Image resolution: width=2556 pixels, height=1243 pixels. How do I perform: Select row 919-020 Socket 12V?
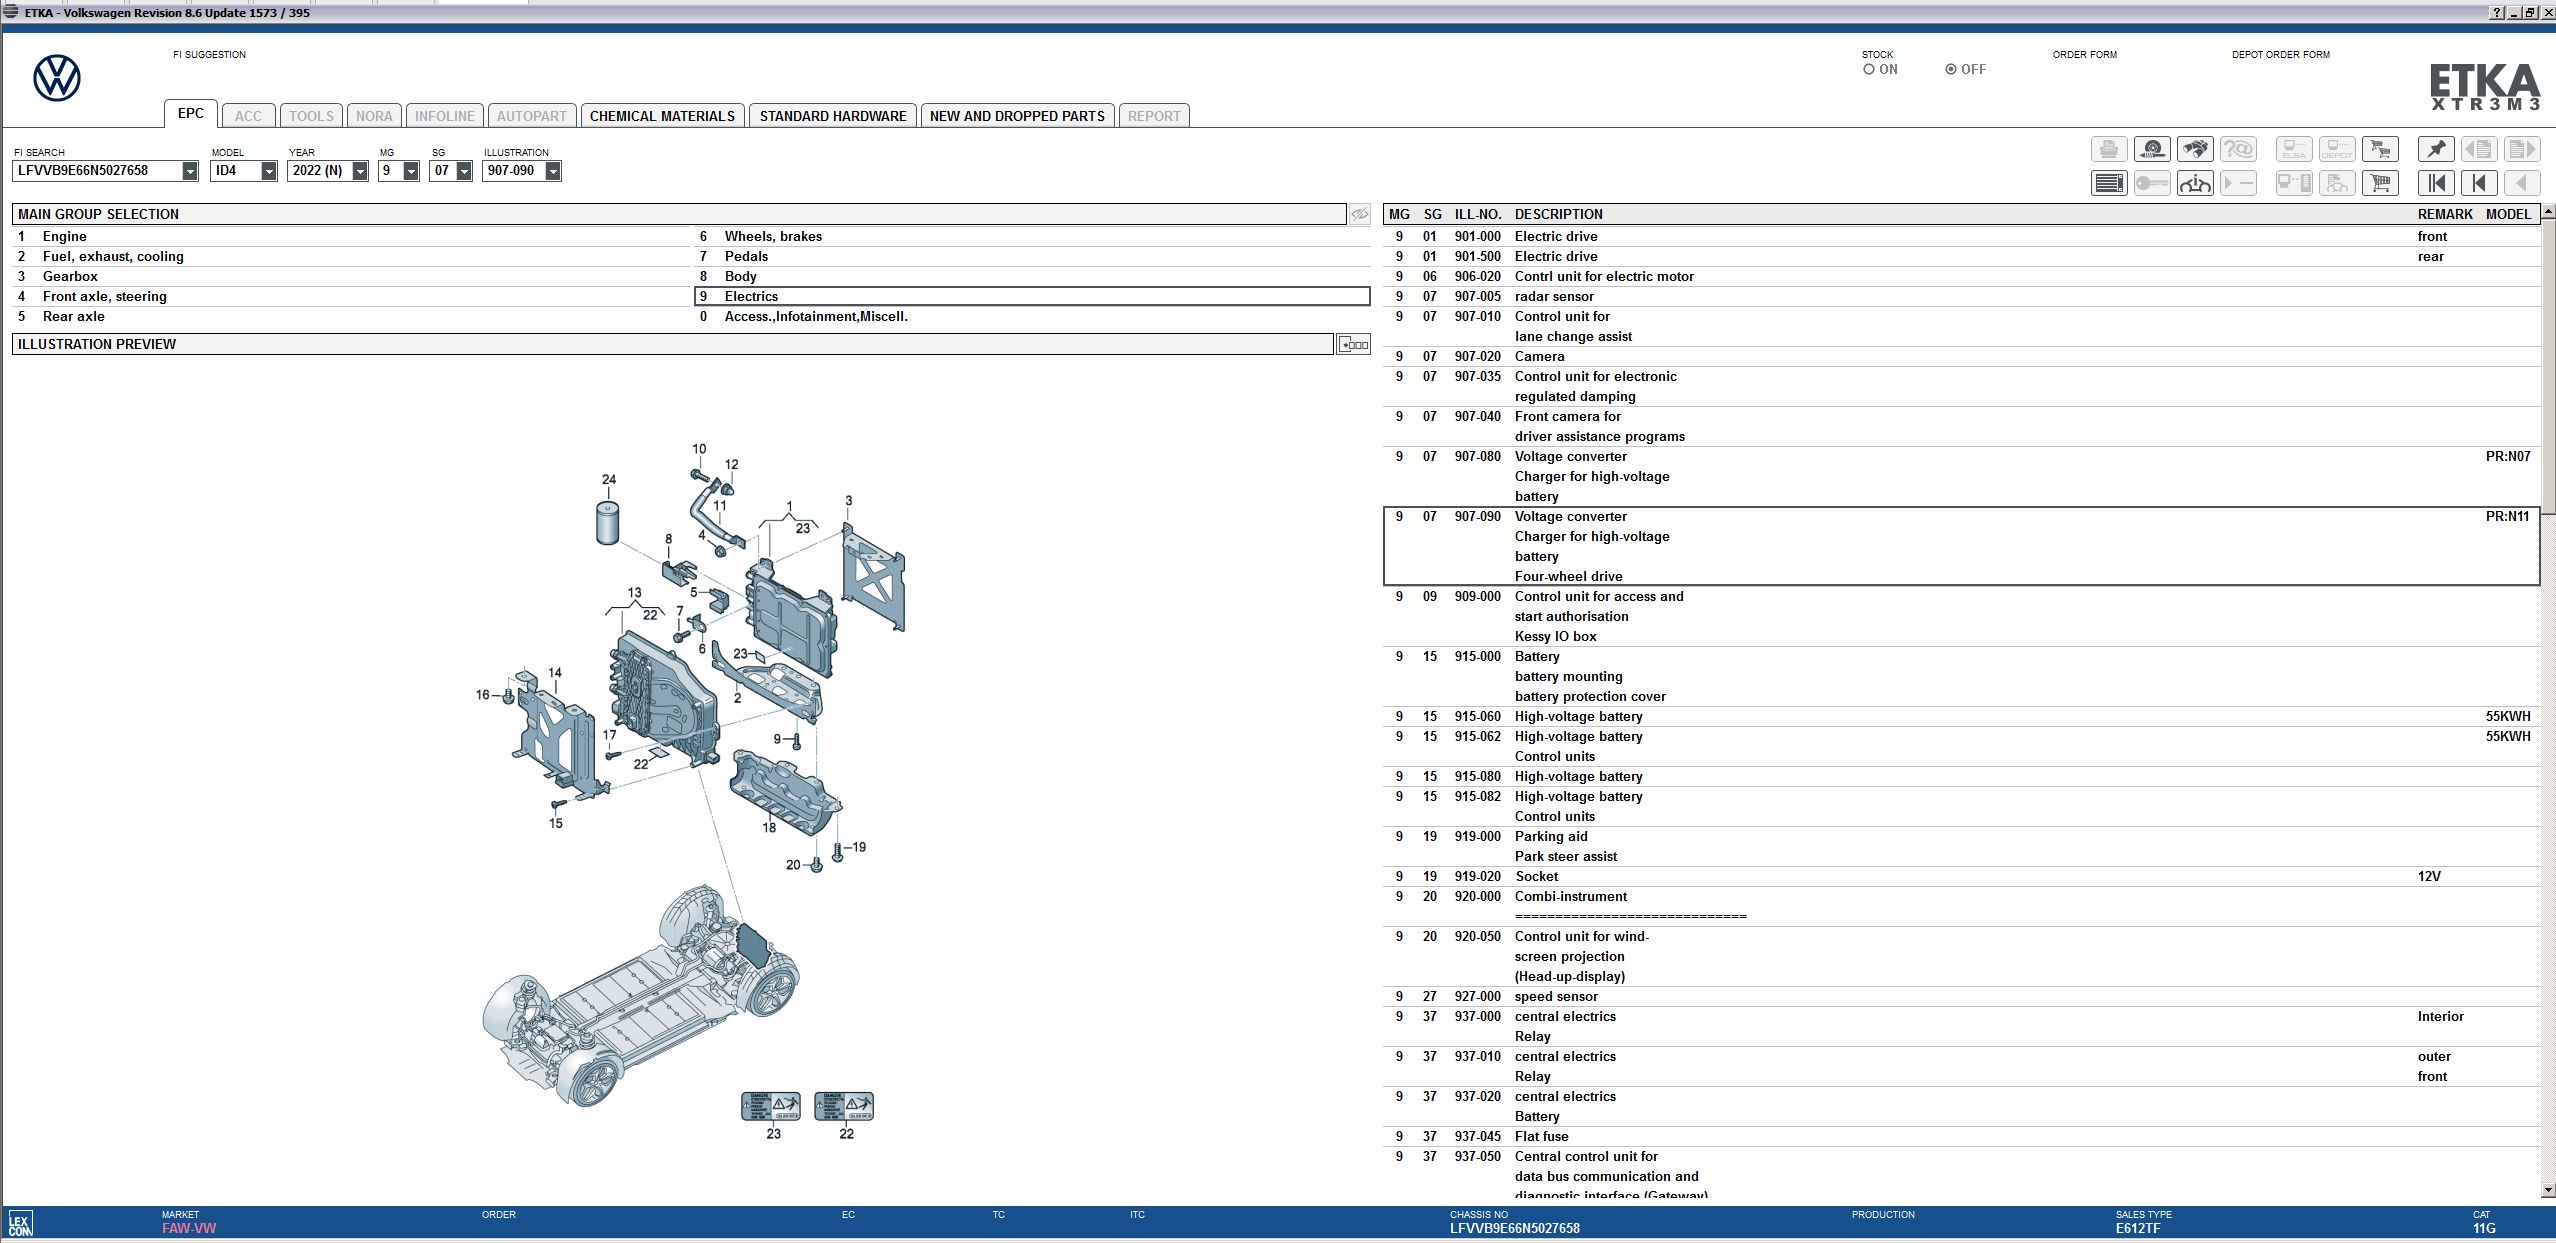click(x=1962, y=877)
